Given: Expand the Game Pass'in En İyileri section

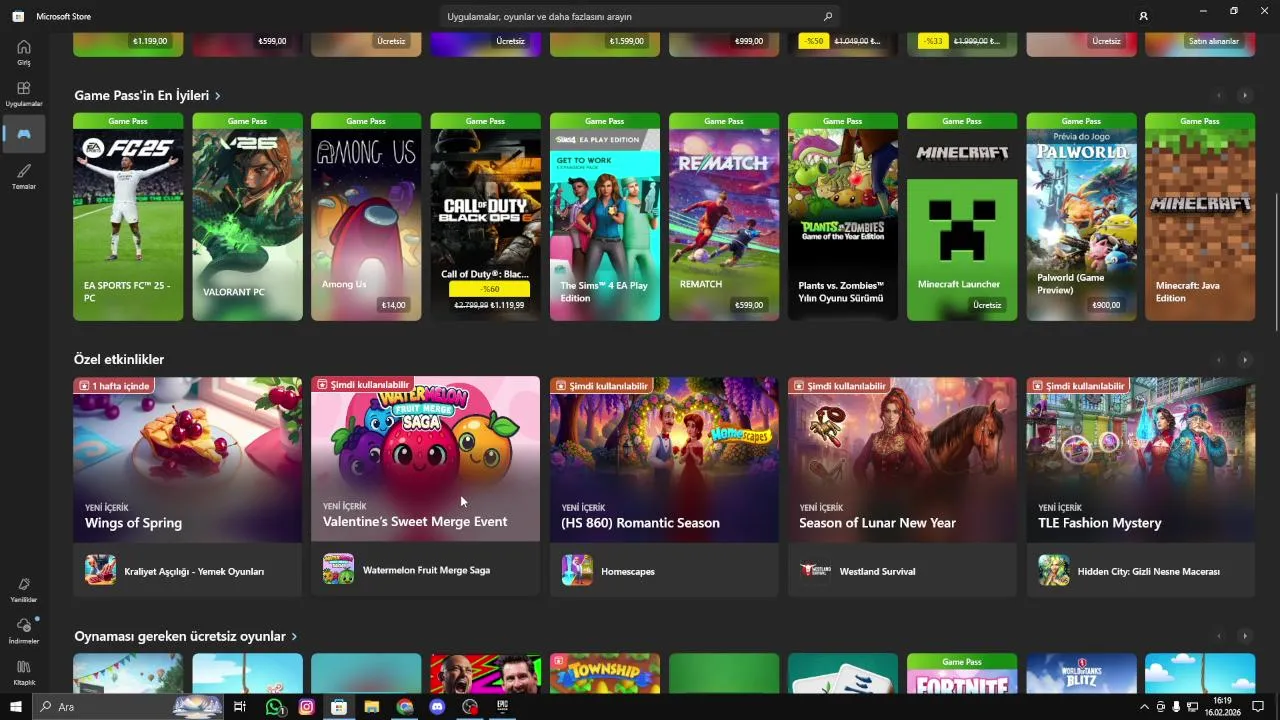Looking at the screenshot, I should pos(148,95).
